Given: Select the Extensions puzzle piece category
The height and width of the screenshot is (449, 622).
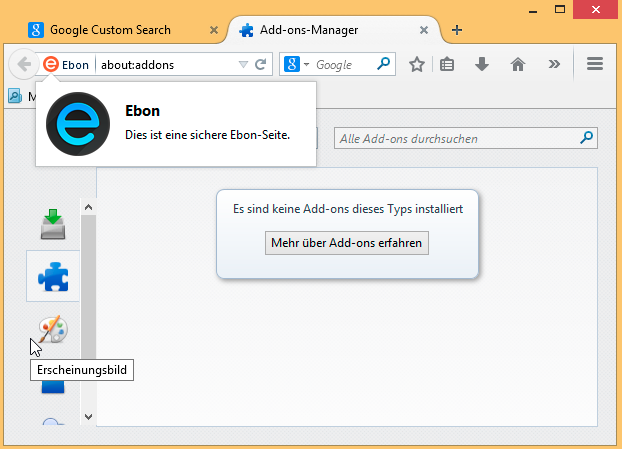Looking at the screenshot, I should tap(53, 277).
